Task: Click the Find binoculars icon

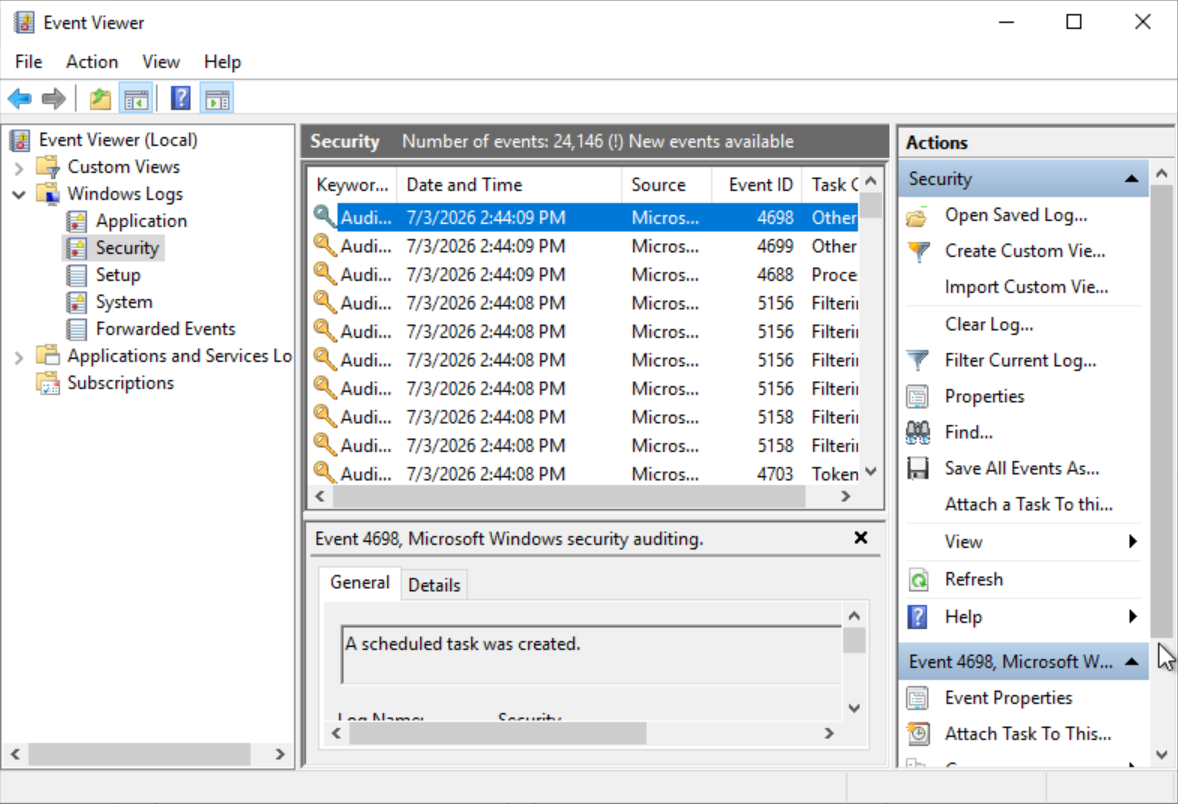Action: click(917, 432)
